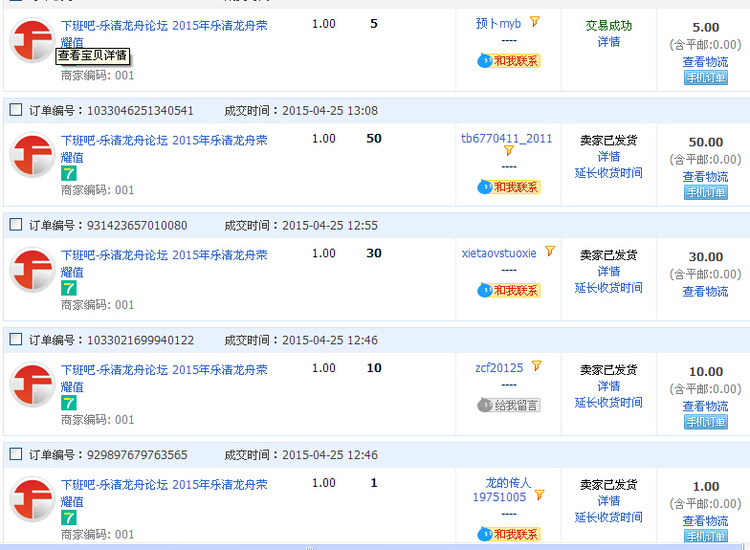Click the 50.00 total amount
Viewport: 750px width, 550px height.
(706, 142)
